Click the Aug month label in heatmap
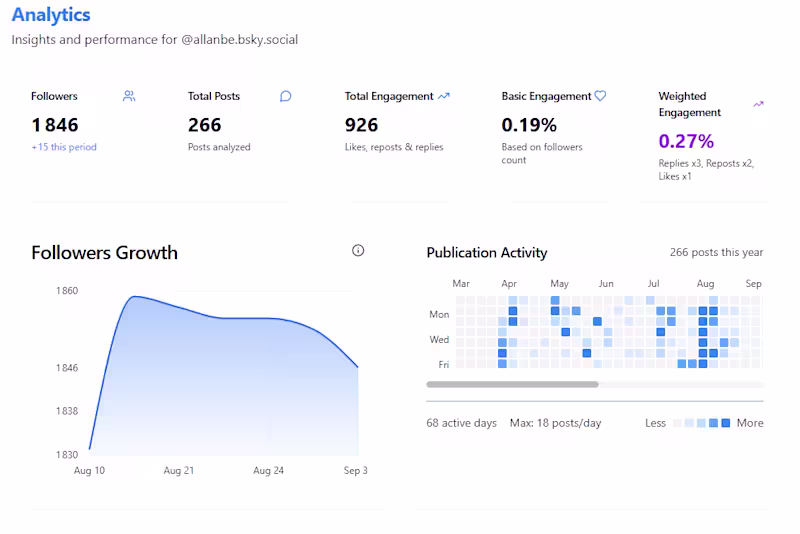Screen dimensions: 800x534 (705, 284)
